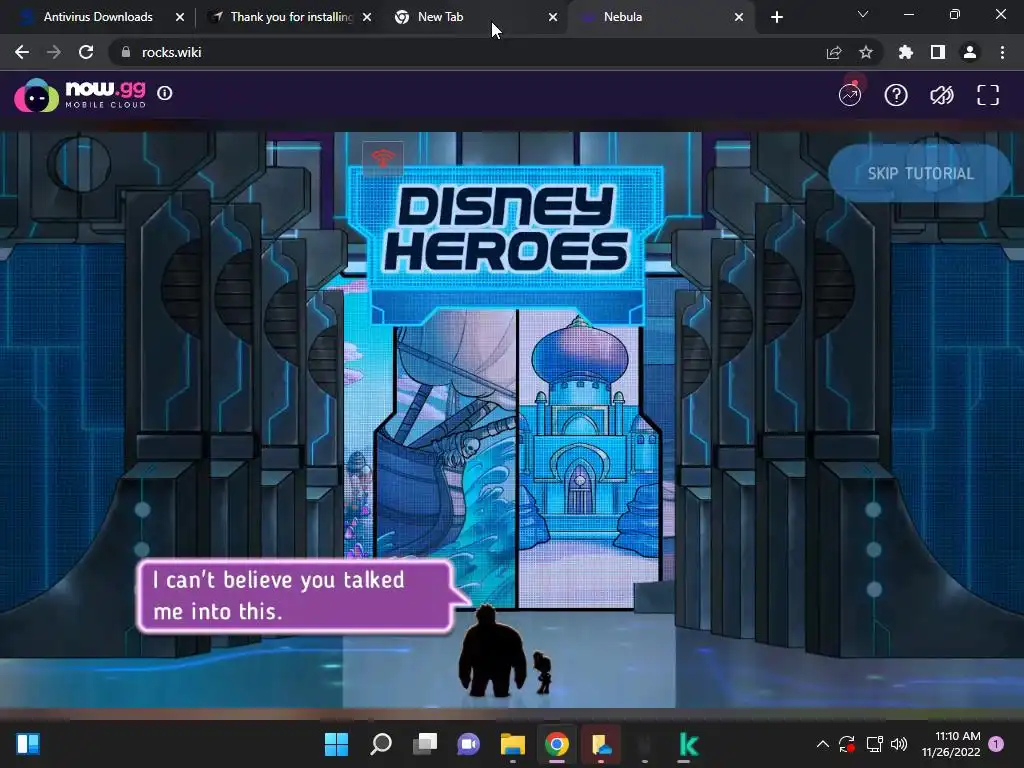The width and height of the screenshot is (1024, 768).
Task: Click the now.gg Mobile Cloud logo
Action: [80, 95]
